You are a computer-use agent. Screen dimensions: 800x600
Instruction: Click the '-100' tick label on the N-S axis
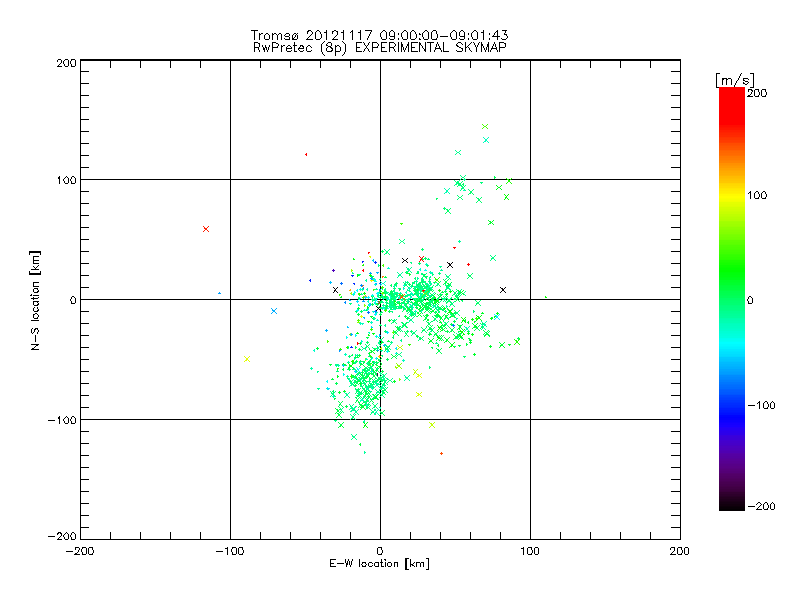[x=62, y=420]
